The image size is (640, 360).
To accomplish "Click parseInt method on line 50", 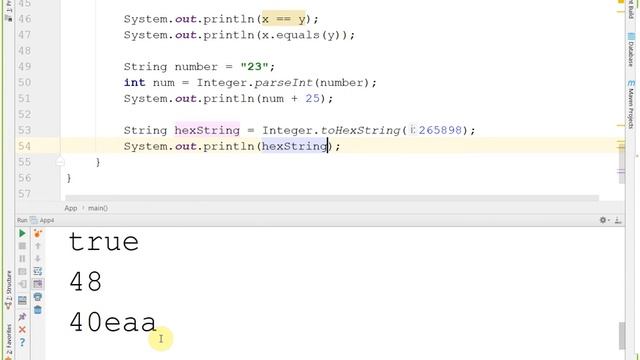I will coord(283,82).
